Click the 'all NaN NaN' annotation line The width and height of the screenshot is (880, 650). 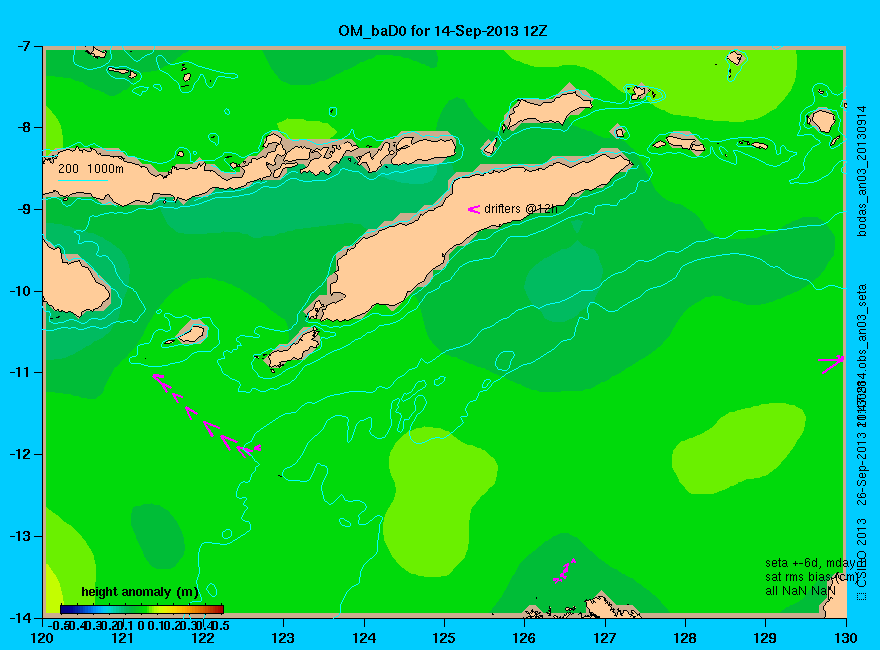click(x=800, y=591)
